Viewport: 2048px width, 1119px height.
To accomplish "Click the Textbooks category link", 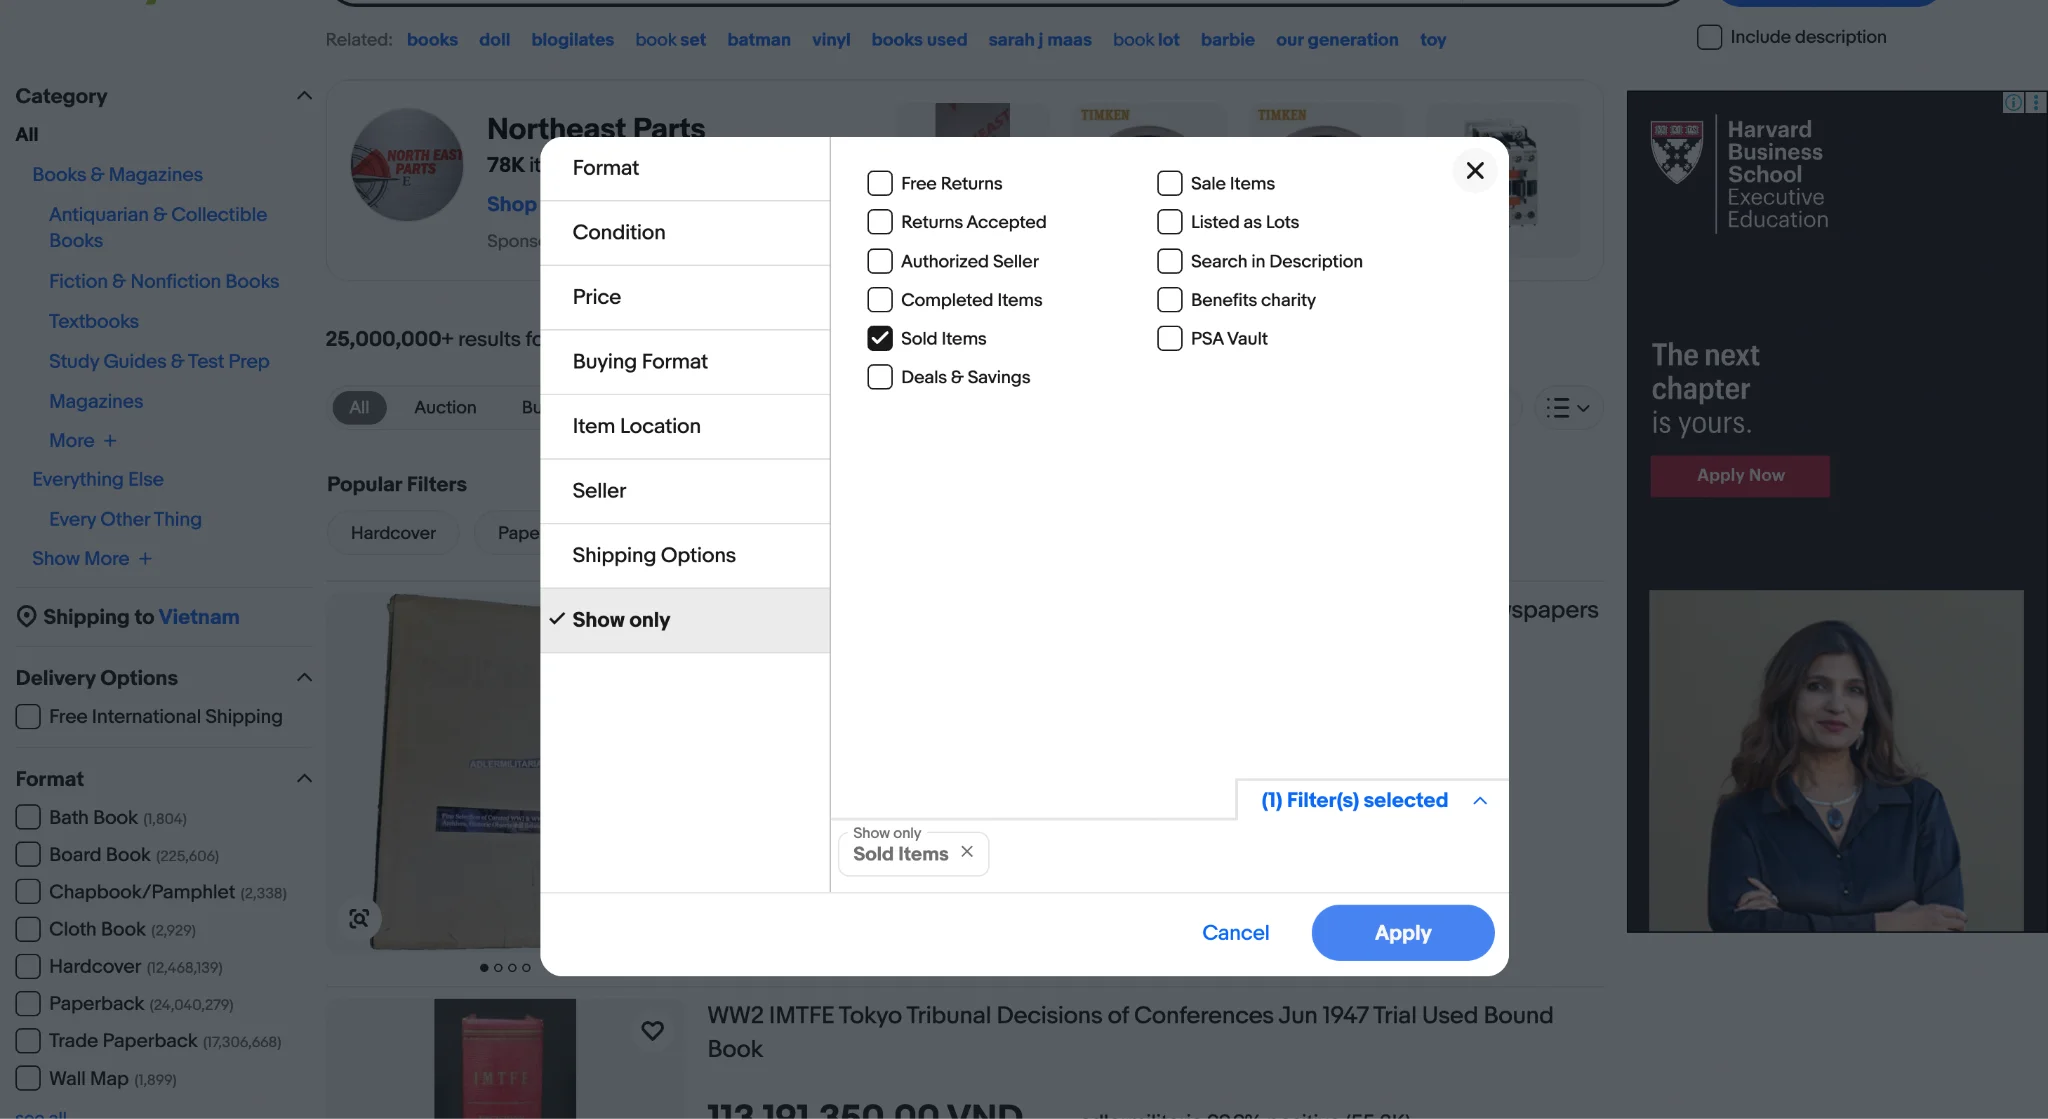I will click(94, 321).
